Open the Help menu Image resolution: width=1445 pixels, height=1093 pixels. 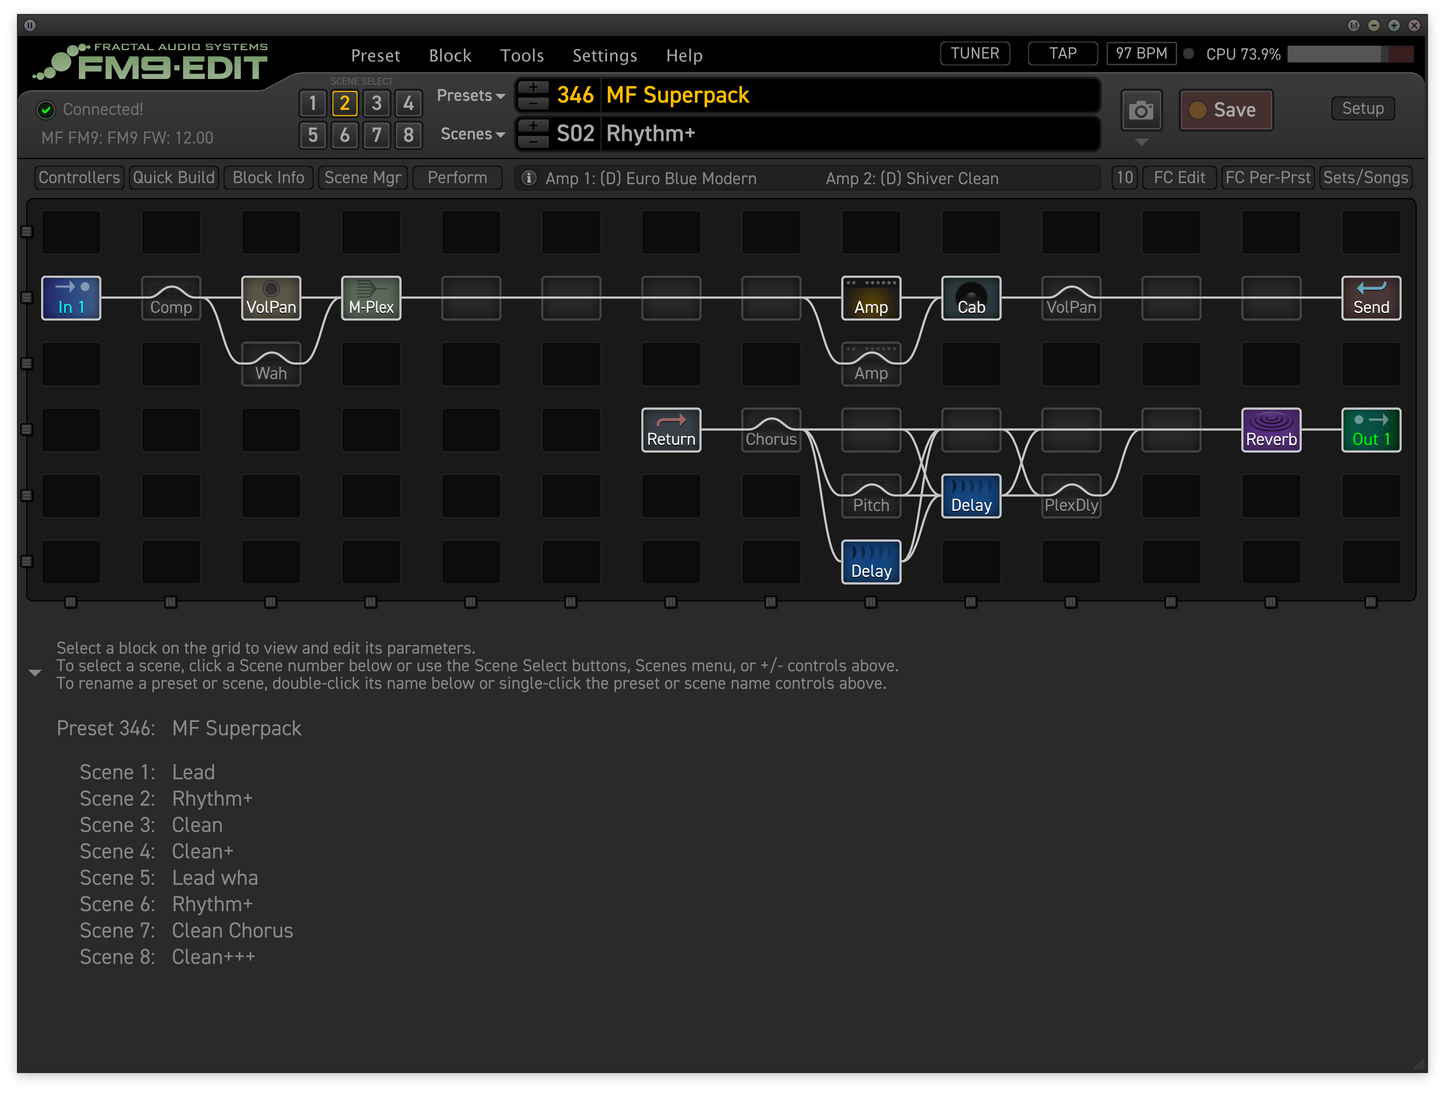[684, 56]
